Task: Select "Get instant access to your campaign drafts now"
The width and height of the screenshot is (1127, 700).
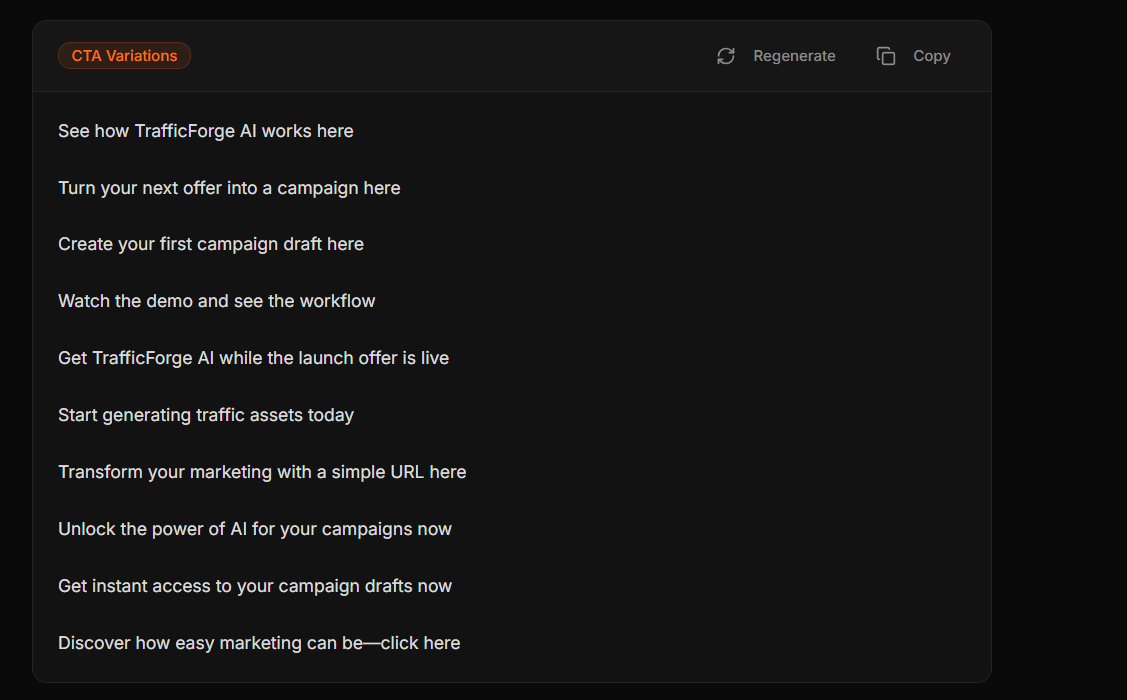Action: (254, 586)
